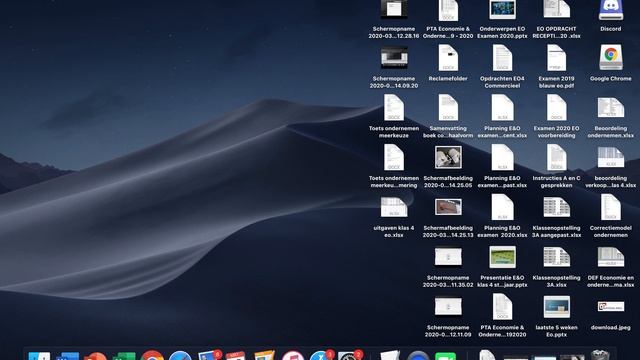Select Schermafbeelding 2020-0...14.25.05 image
Viewport: 640px width, 360px height.
coord(448,157)
